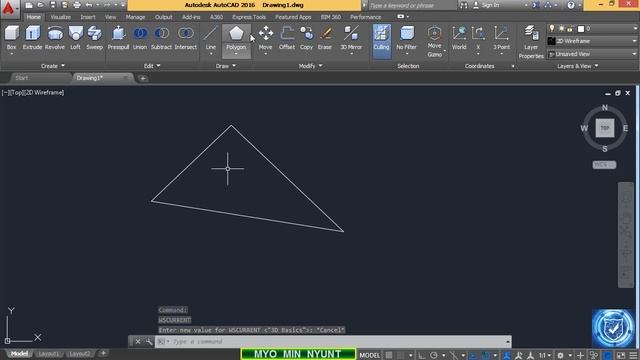Select the Offset tool
The width and height of the screenshot is (640, 360).
[287, 38]
